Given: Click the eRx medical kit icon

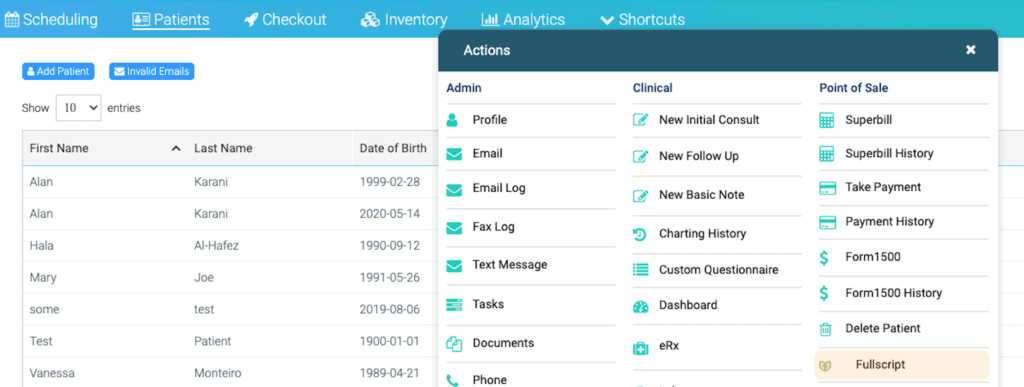Looking at the screenshot, I should [x=641, y=347].
